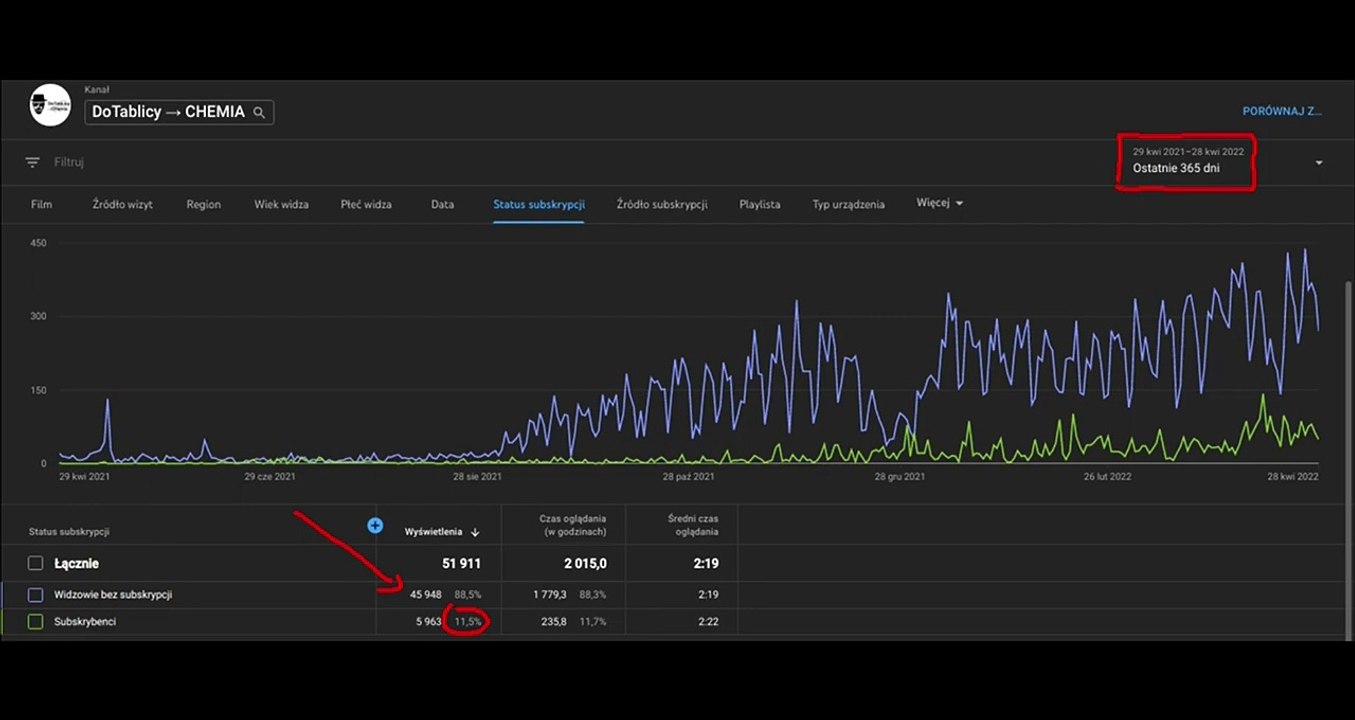This screenshot has width=1355, height=720.
Task: Click 2:19 in the Widzowie bez subskrypcji row
Action: (708, 595)
